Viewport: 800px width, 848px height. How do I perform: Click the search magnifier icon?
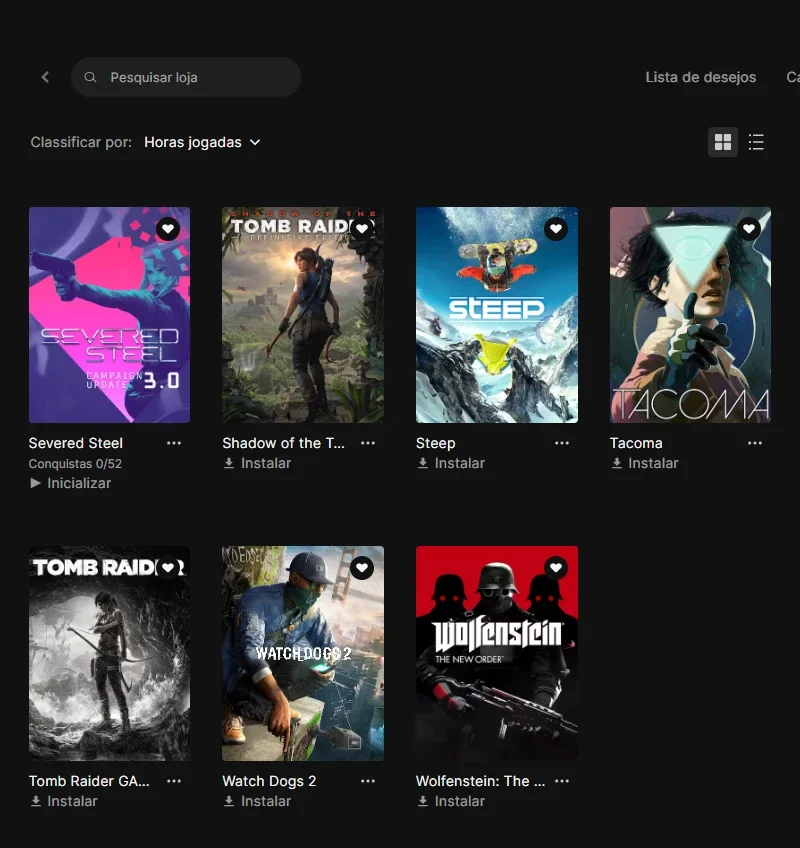point(90,77)
